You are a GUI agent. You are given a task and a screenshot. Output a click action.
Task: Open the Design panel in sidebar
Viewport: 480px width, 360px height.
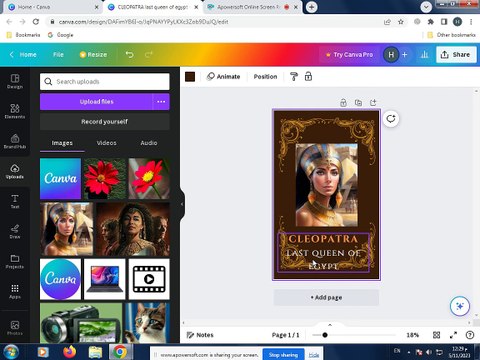click(x=15, y=81)
